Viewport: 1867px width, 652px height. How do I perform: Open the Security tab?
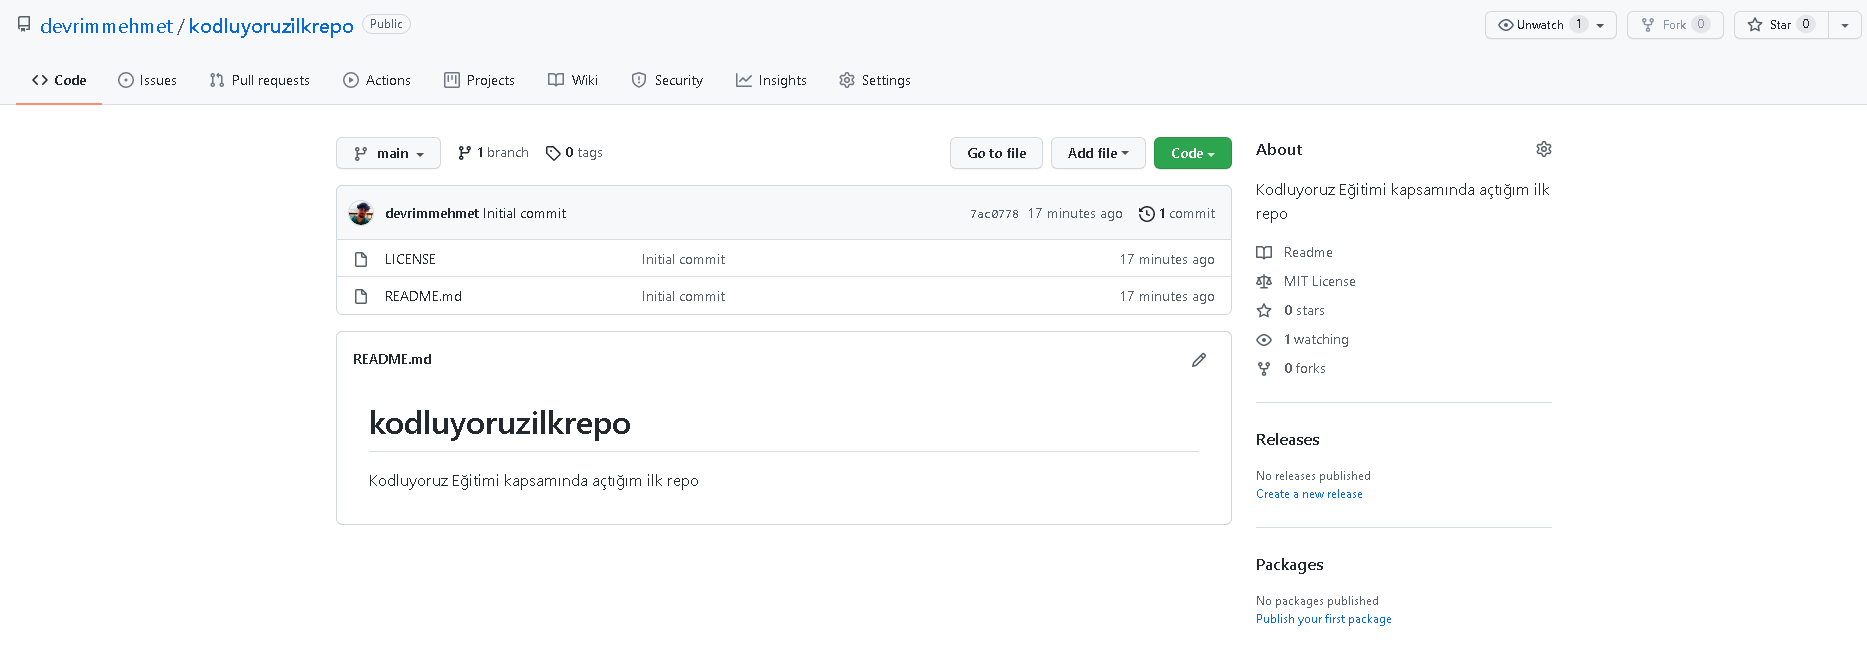coord(667,80)
